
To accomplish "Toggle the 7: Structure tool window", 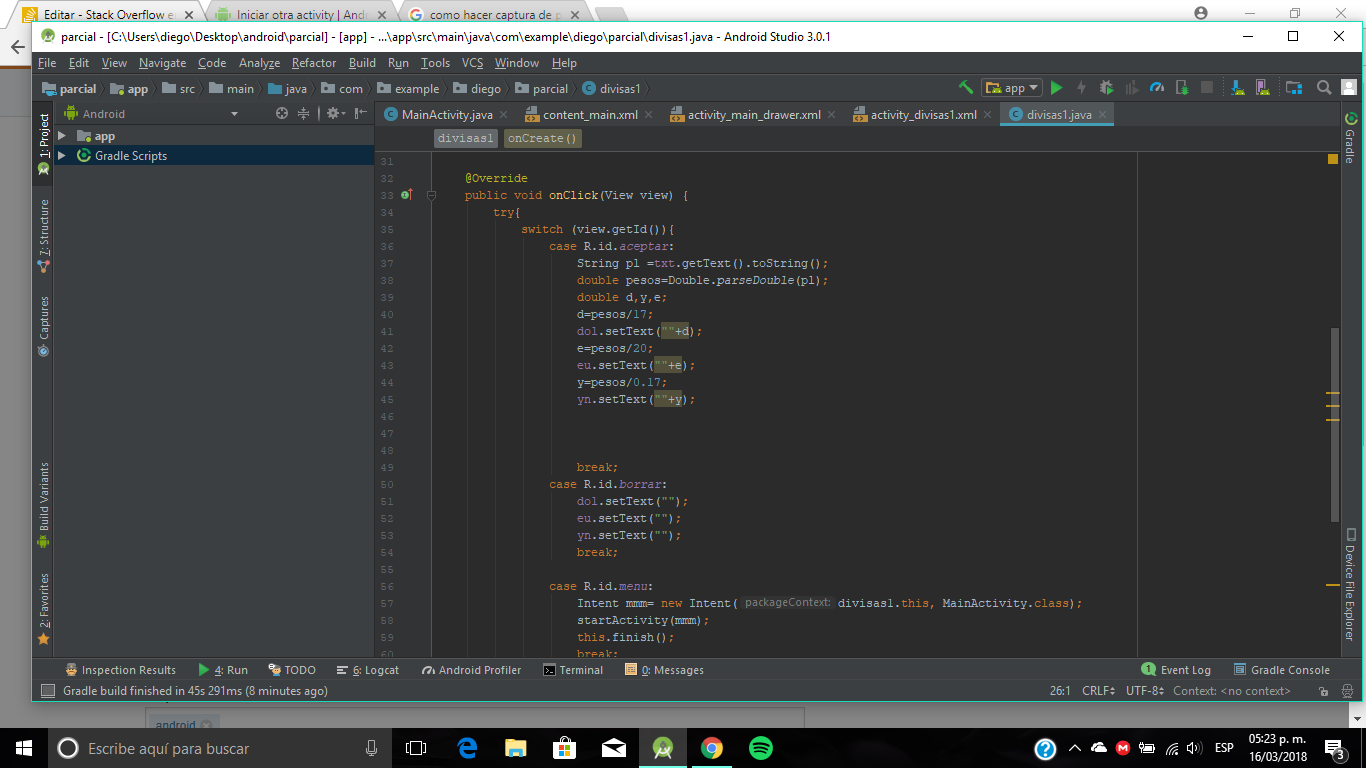I will (44, 236).
